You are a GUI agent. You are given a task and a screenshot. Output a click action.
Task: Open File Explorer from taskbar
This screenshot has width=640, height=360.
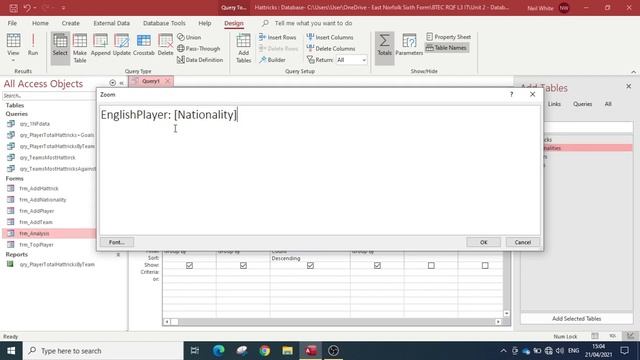tap(287, 351)
